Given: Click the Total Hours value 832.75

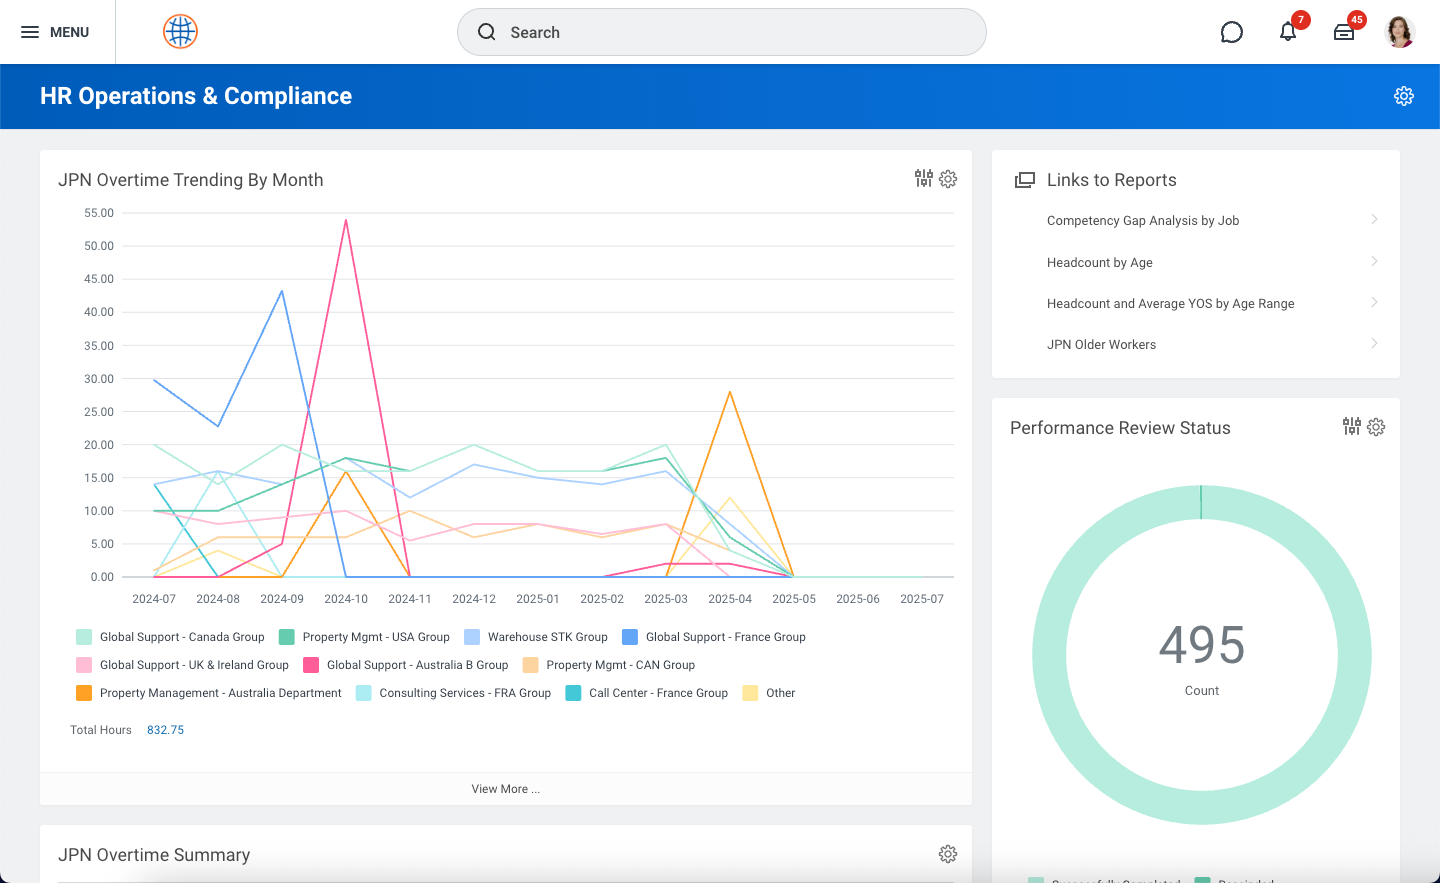Looking at the screenshot, I should (165, 729).
